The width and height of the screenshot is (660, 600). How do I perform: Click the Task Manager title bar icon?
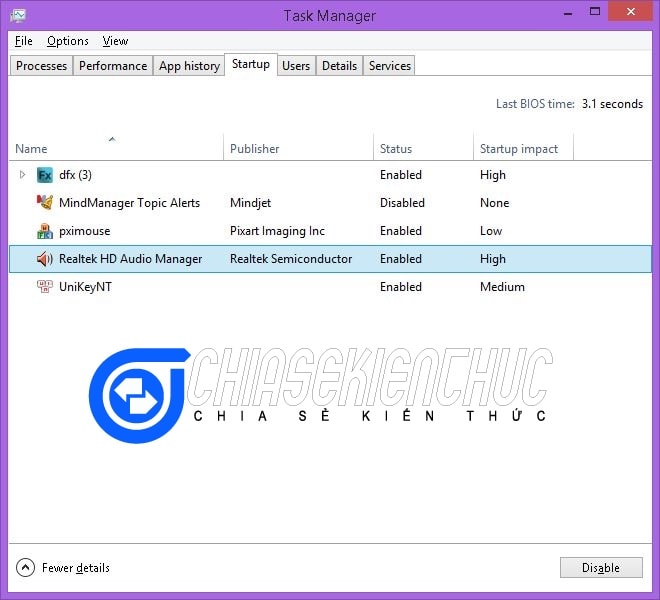click(18, 16)
